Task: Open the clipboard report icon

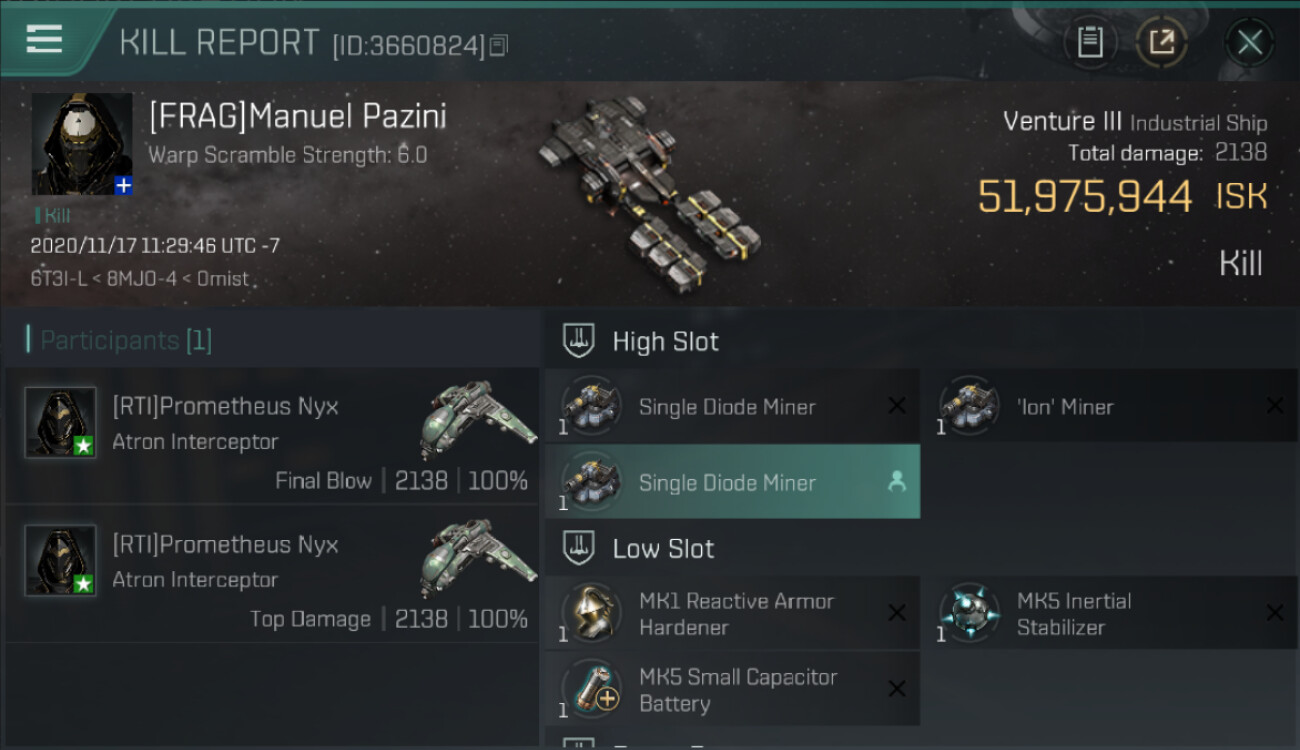Action: click(1090, 42)
